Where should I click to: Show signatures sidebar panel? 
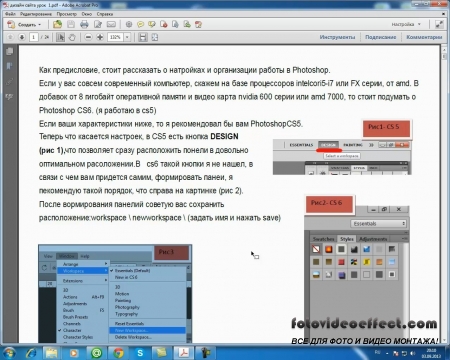point(9,97)
